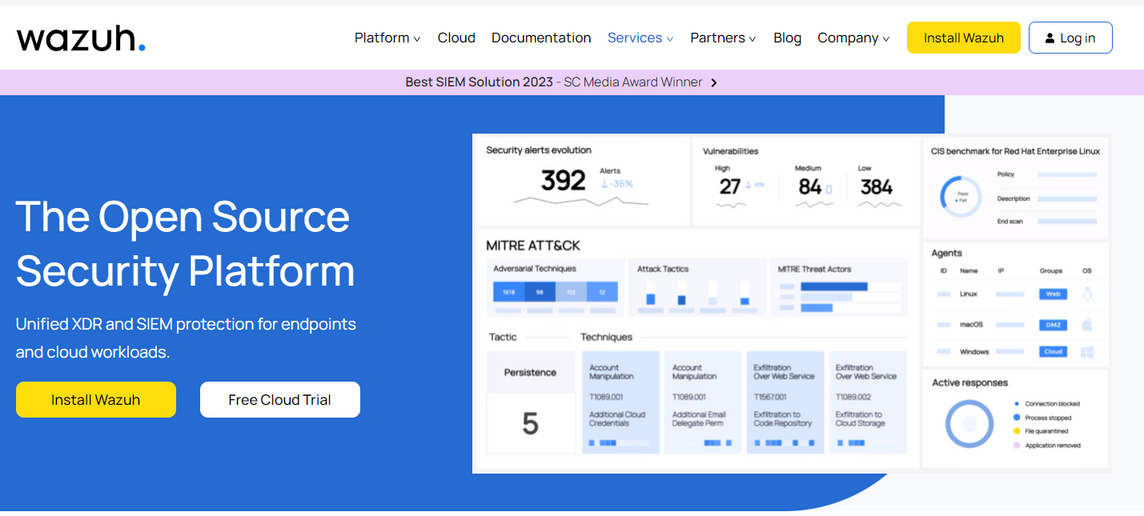
Task: Click the alerts -36% change indicator
Action: pos(617,183)
